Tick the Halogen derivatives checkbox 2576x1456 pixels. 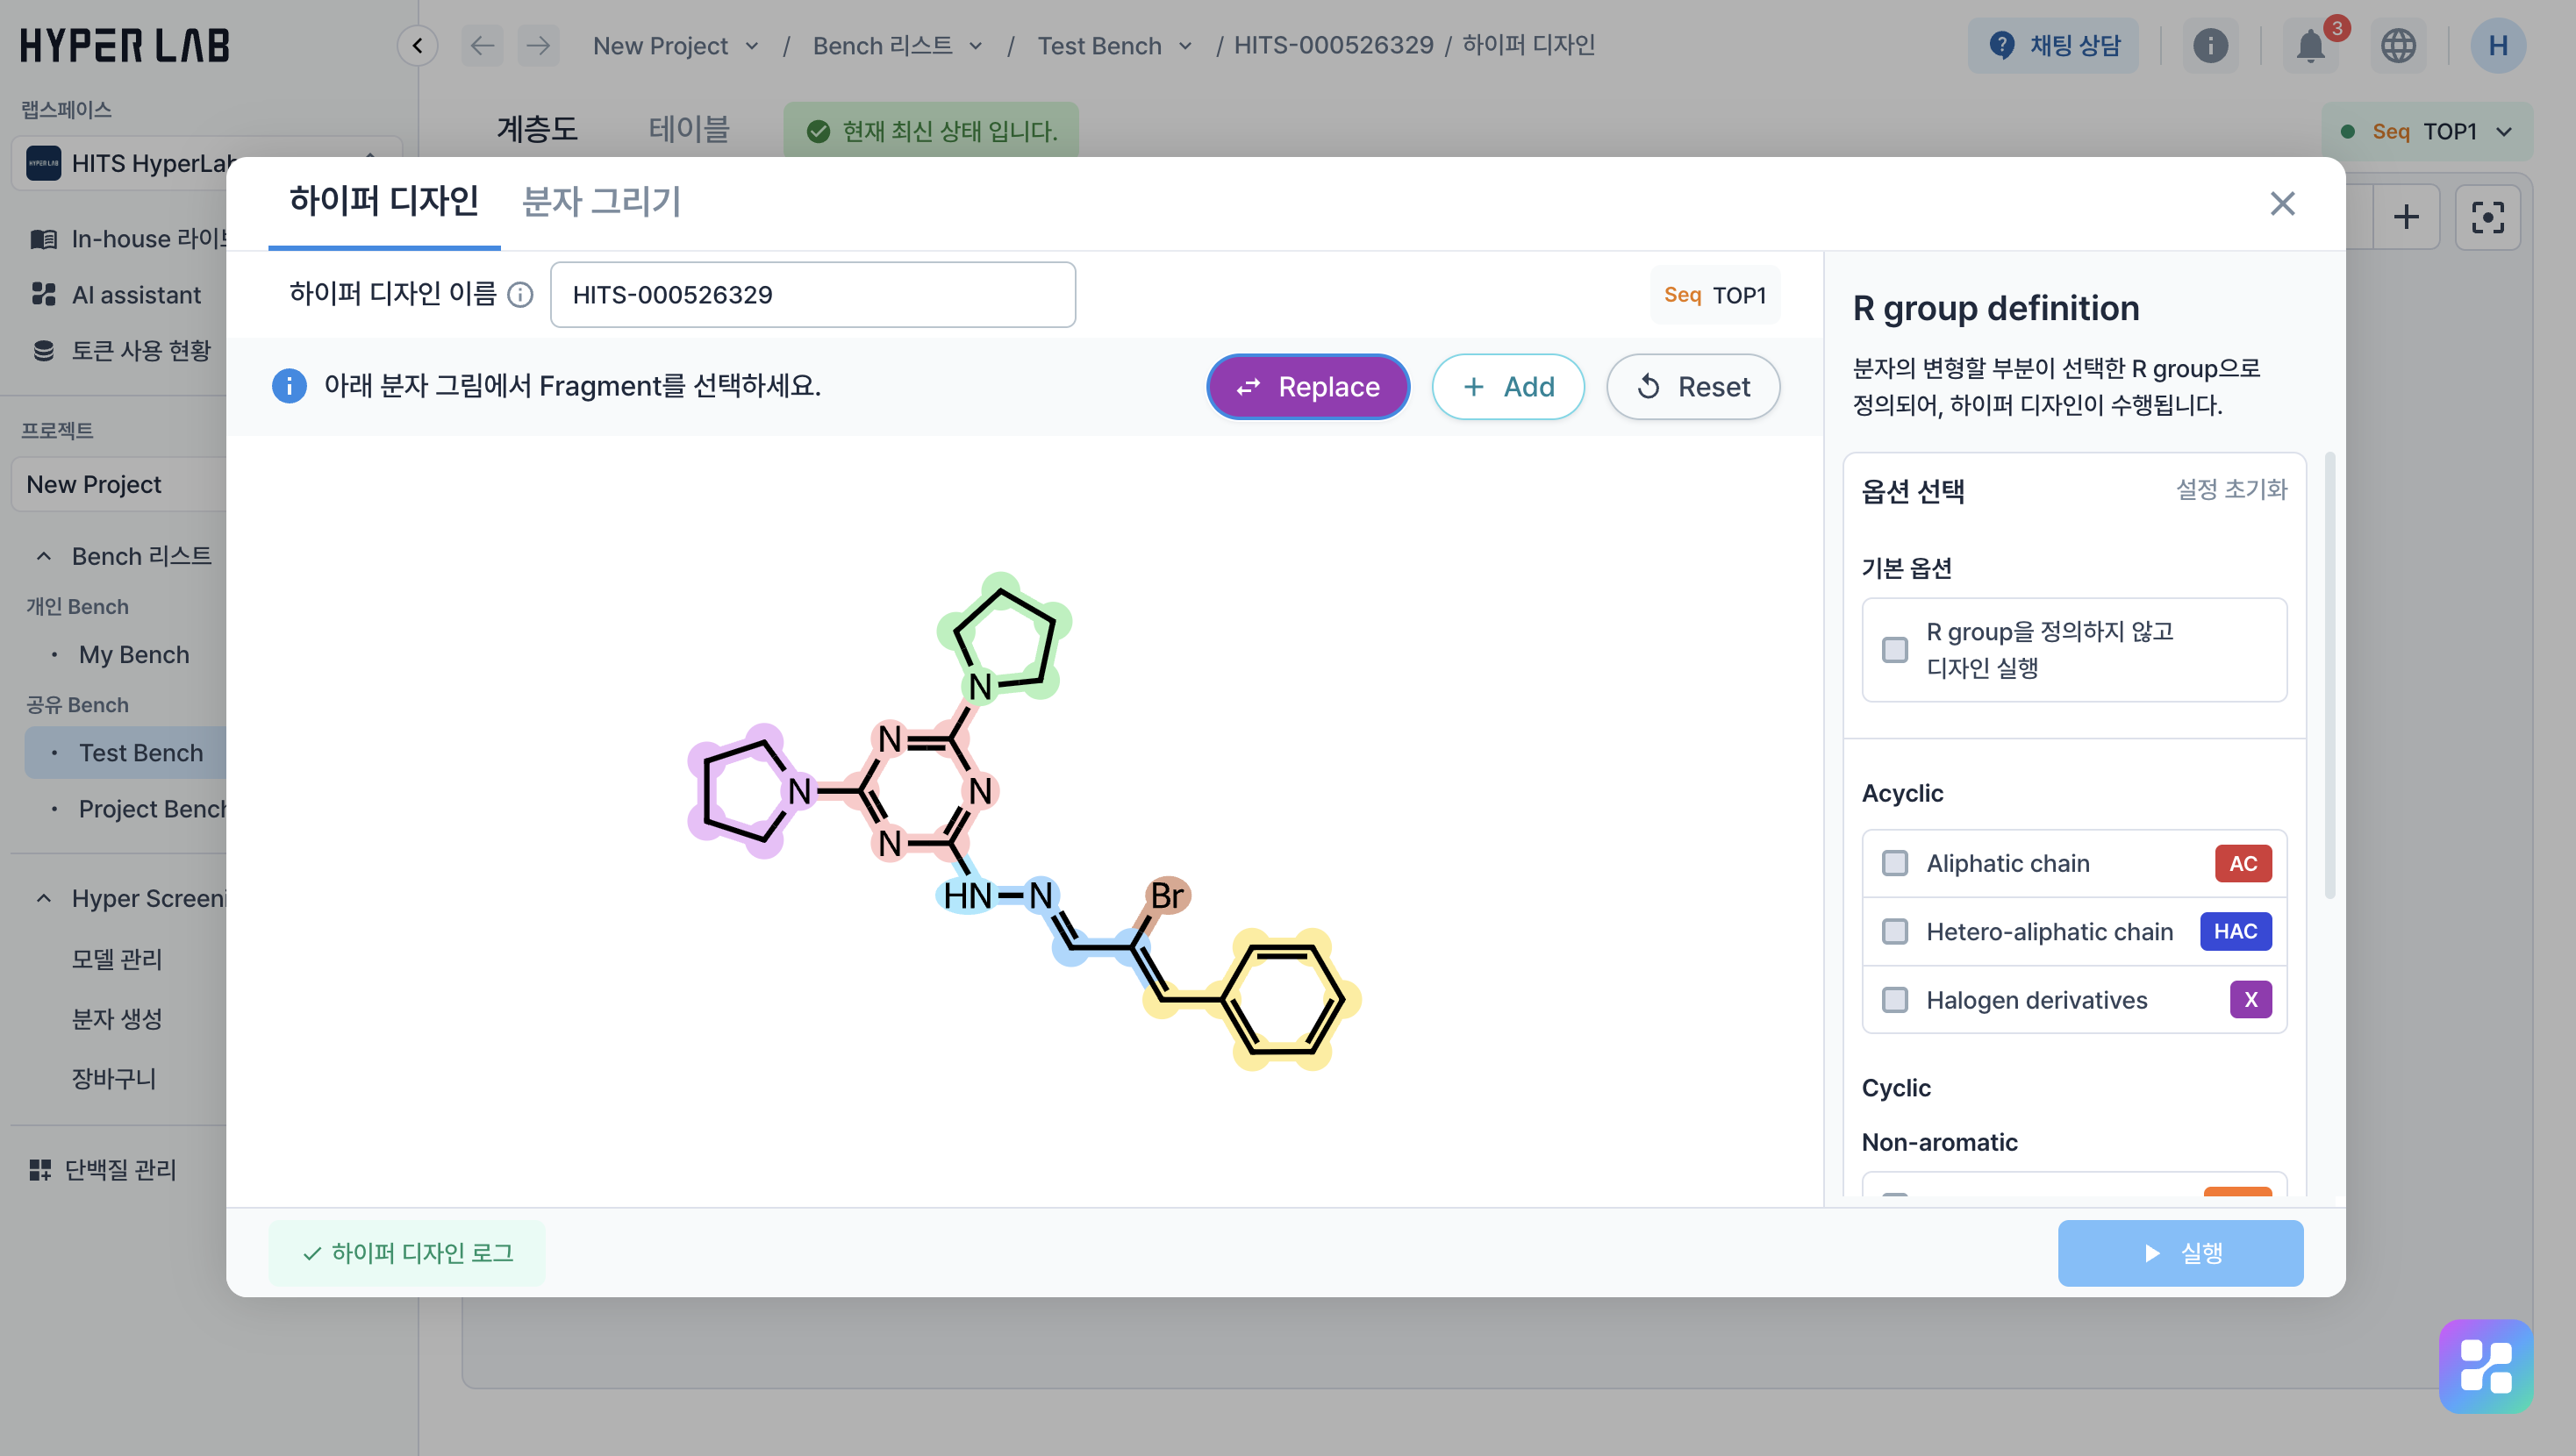click(x=1895, y=1000)
